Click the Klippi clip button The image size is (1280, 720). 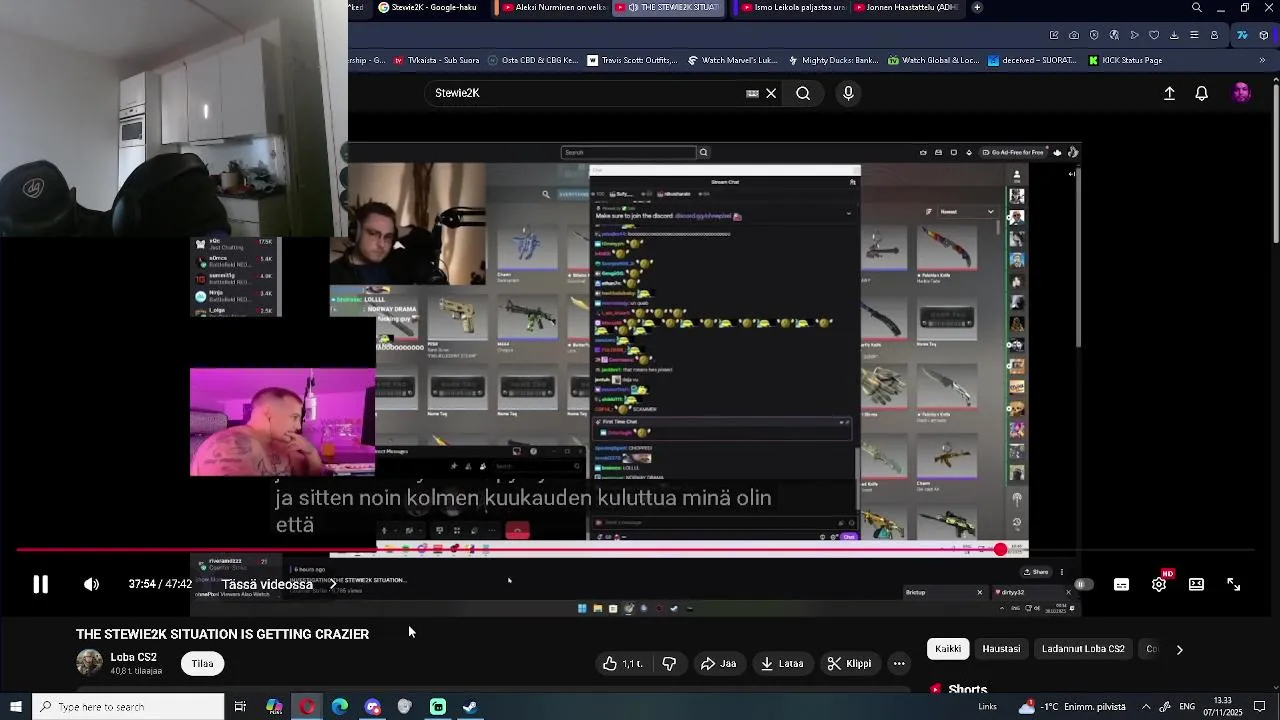pyautogui.click(x=849, y=664)
